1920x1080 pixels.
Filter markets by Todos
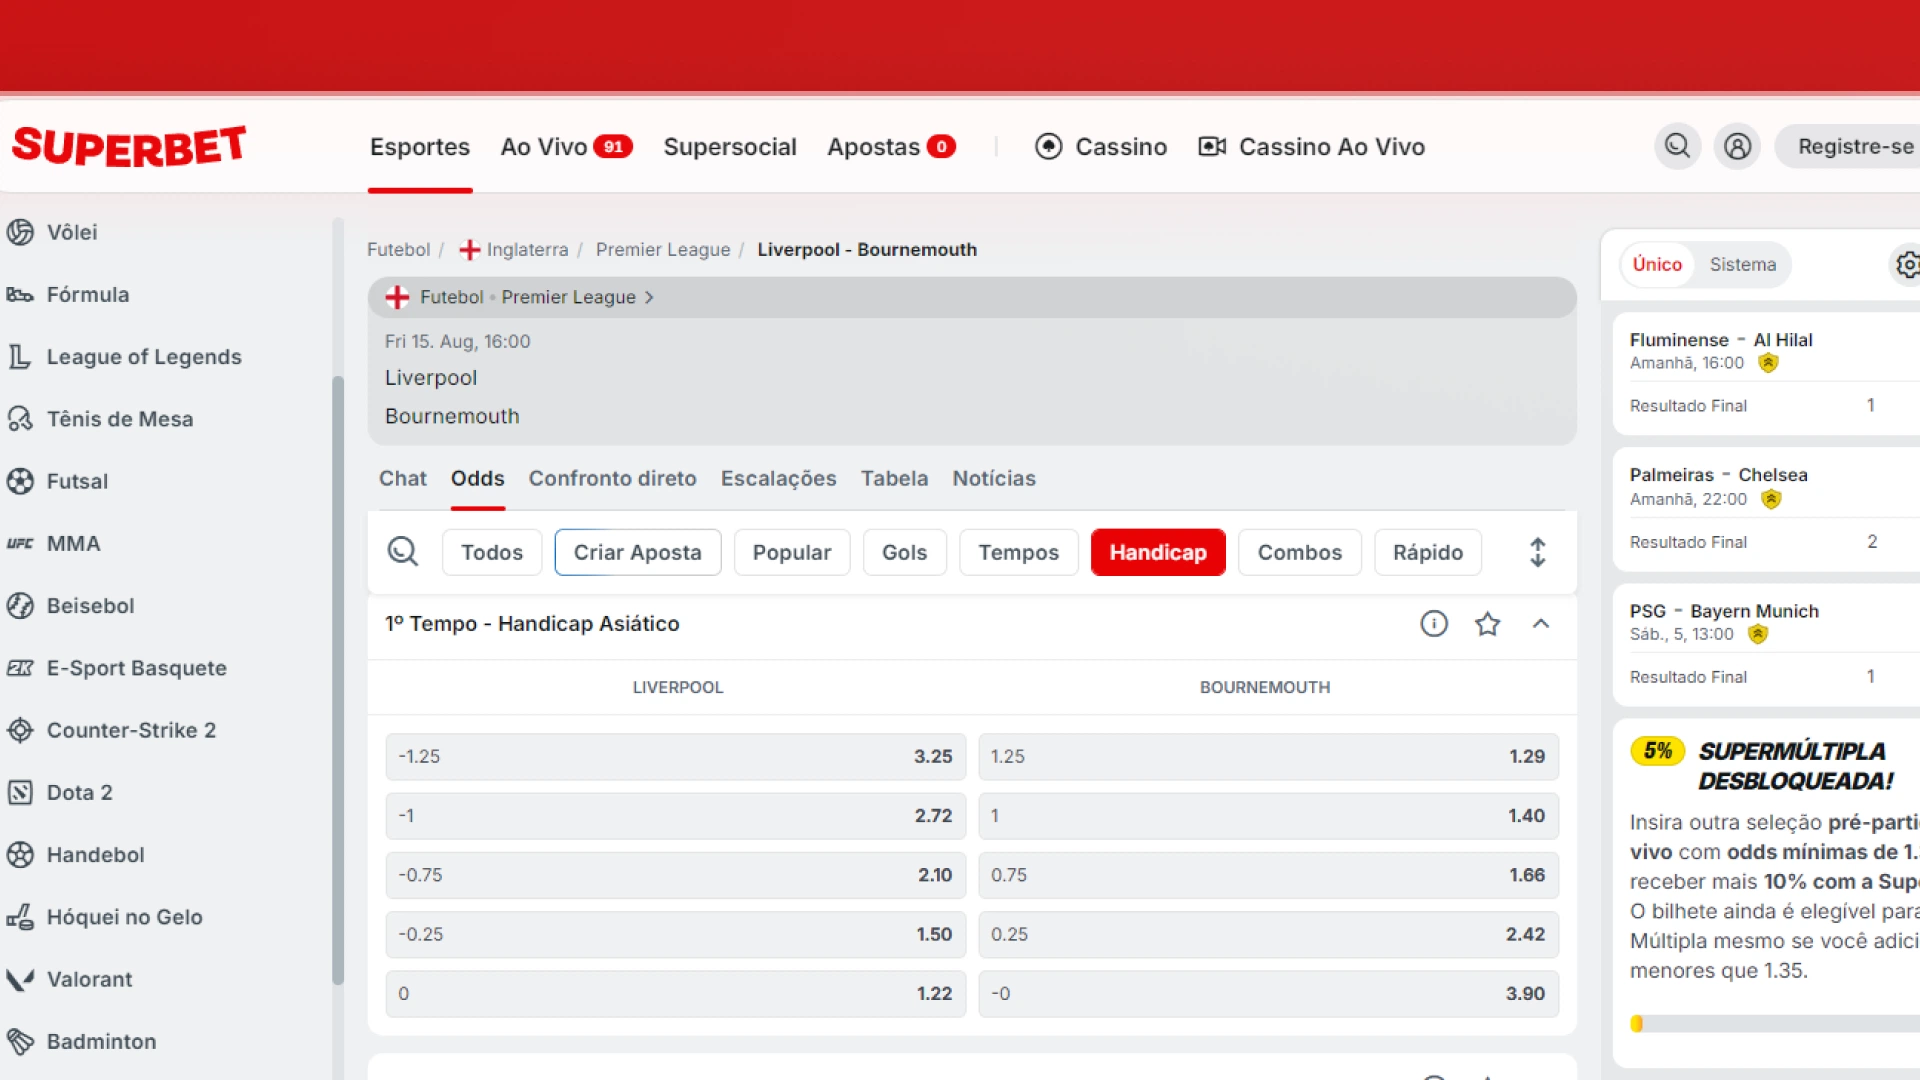point(492,552)
